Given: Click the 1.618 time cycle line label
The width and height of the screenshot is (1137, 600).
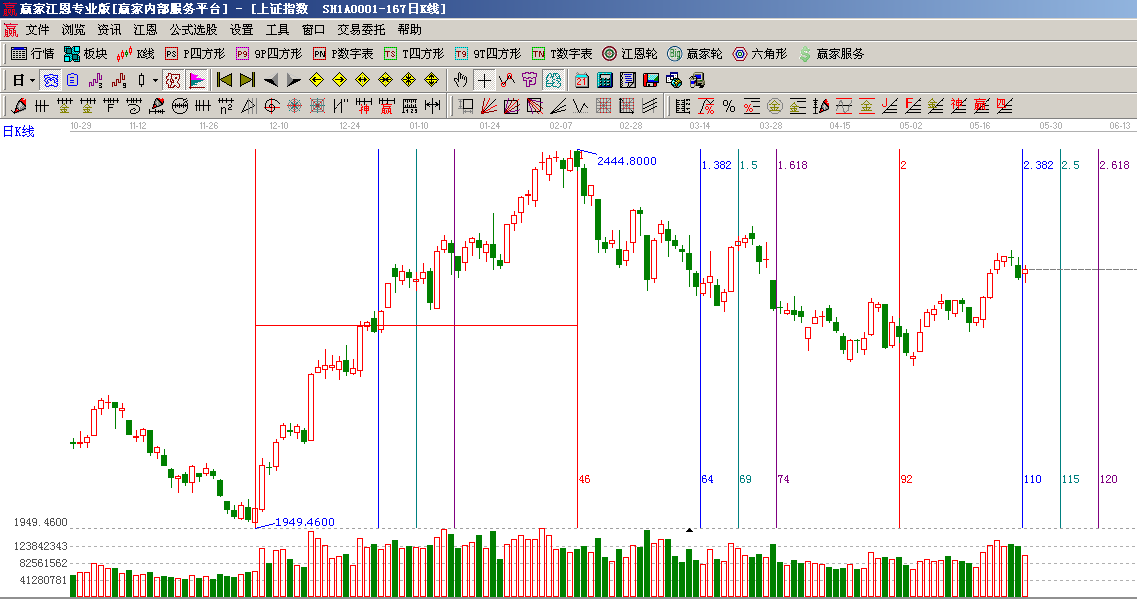Looking at the screenshot, I should (792, 165).
